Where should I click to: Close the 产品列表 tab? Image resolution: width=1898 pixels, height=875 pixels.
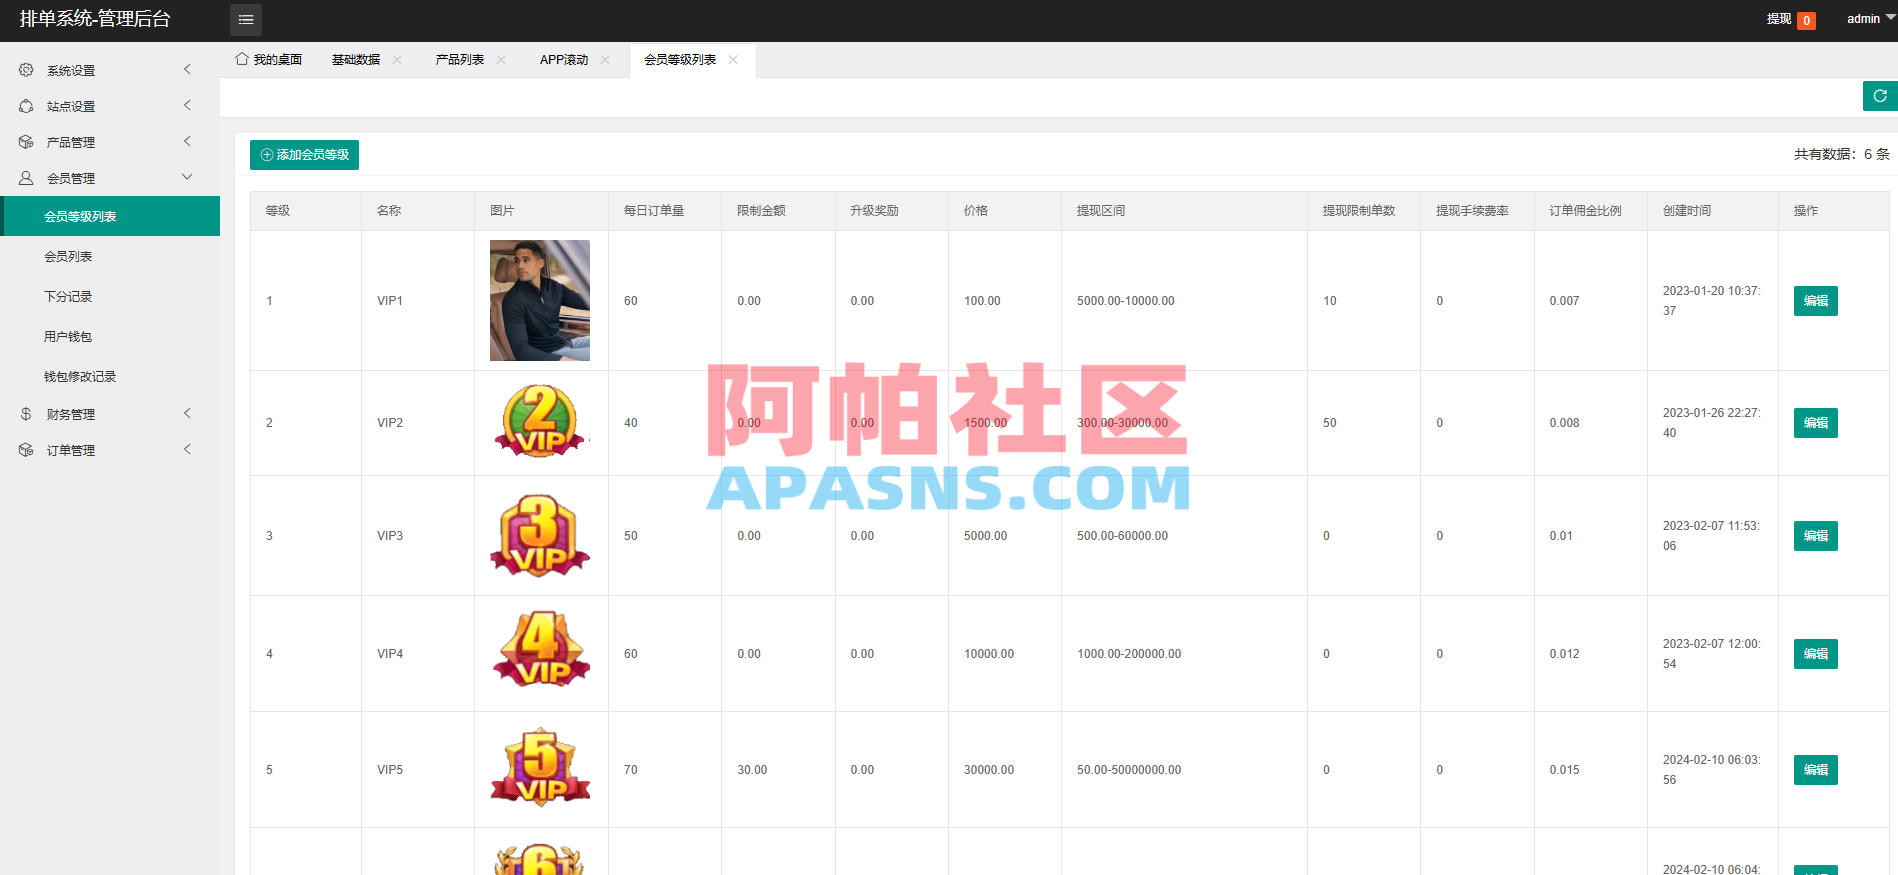[x=501, y=60]
